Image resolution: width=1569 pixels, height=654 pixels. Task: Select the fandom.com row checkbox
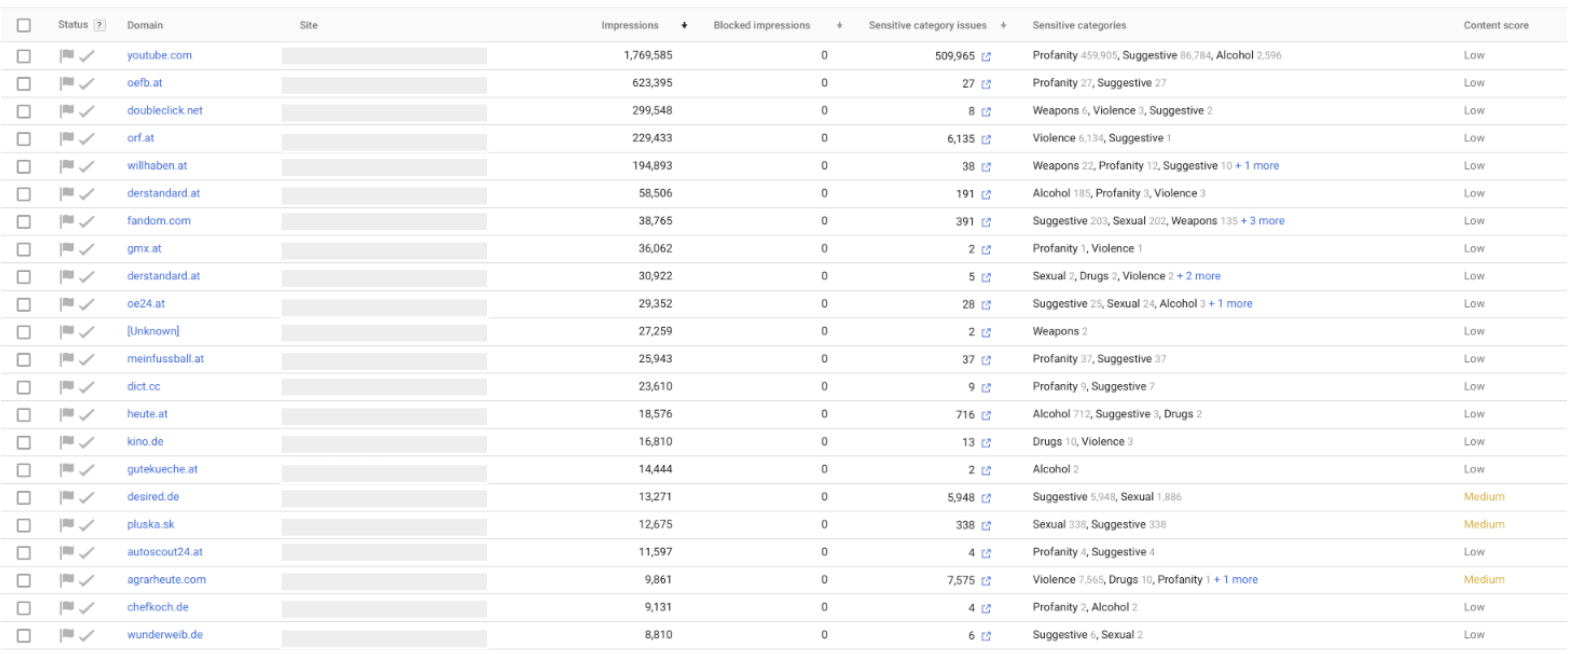pos(24,222)
